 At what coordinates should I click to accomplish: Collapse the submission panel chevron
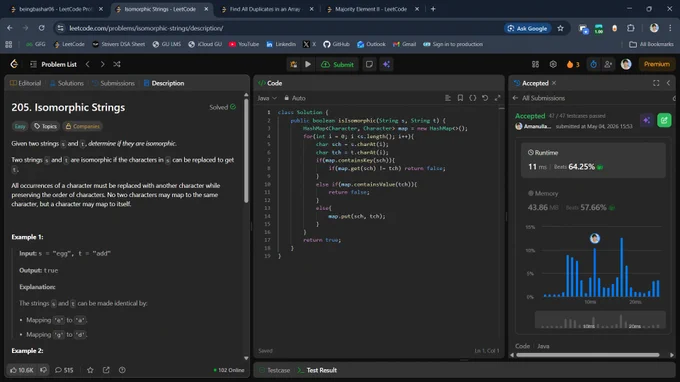668,83
